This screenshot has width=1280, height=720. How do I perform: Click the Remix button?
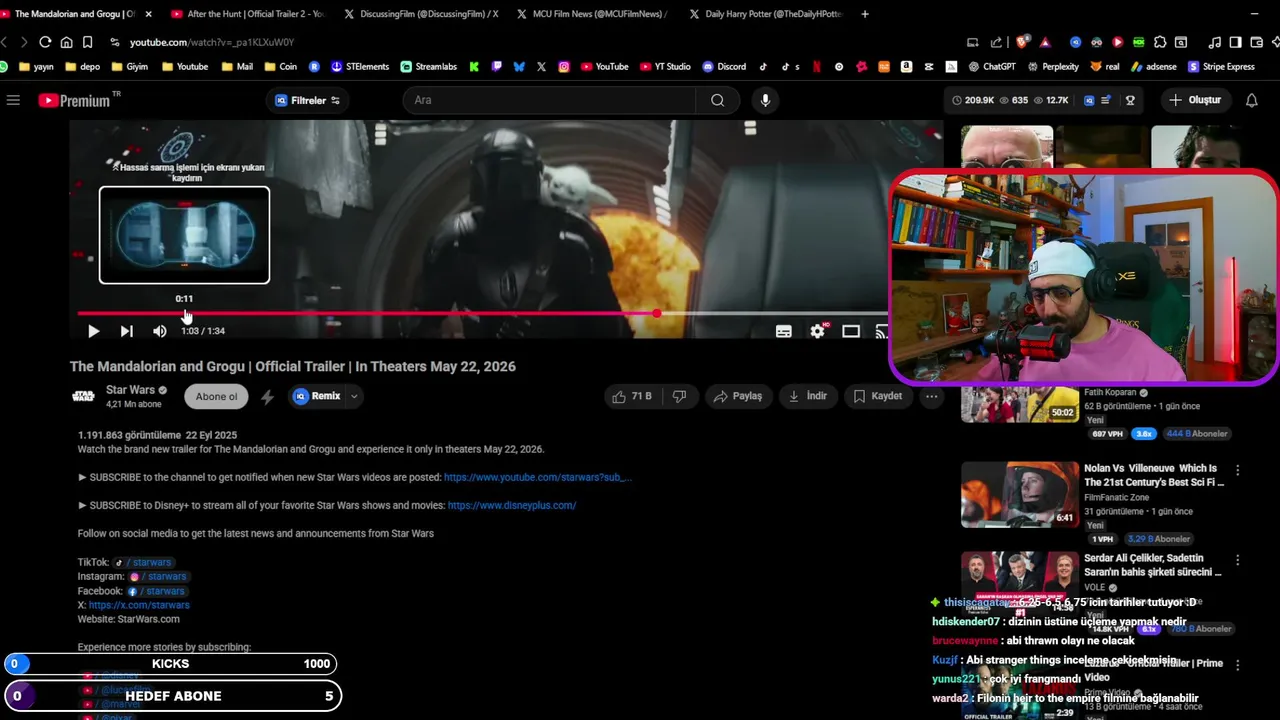coord(317,396)
